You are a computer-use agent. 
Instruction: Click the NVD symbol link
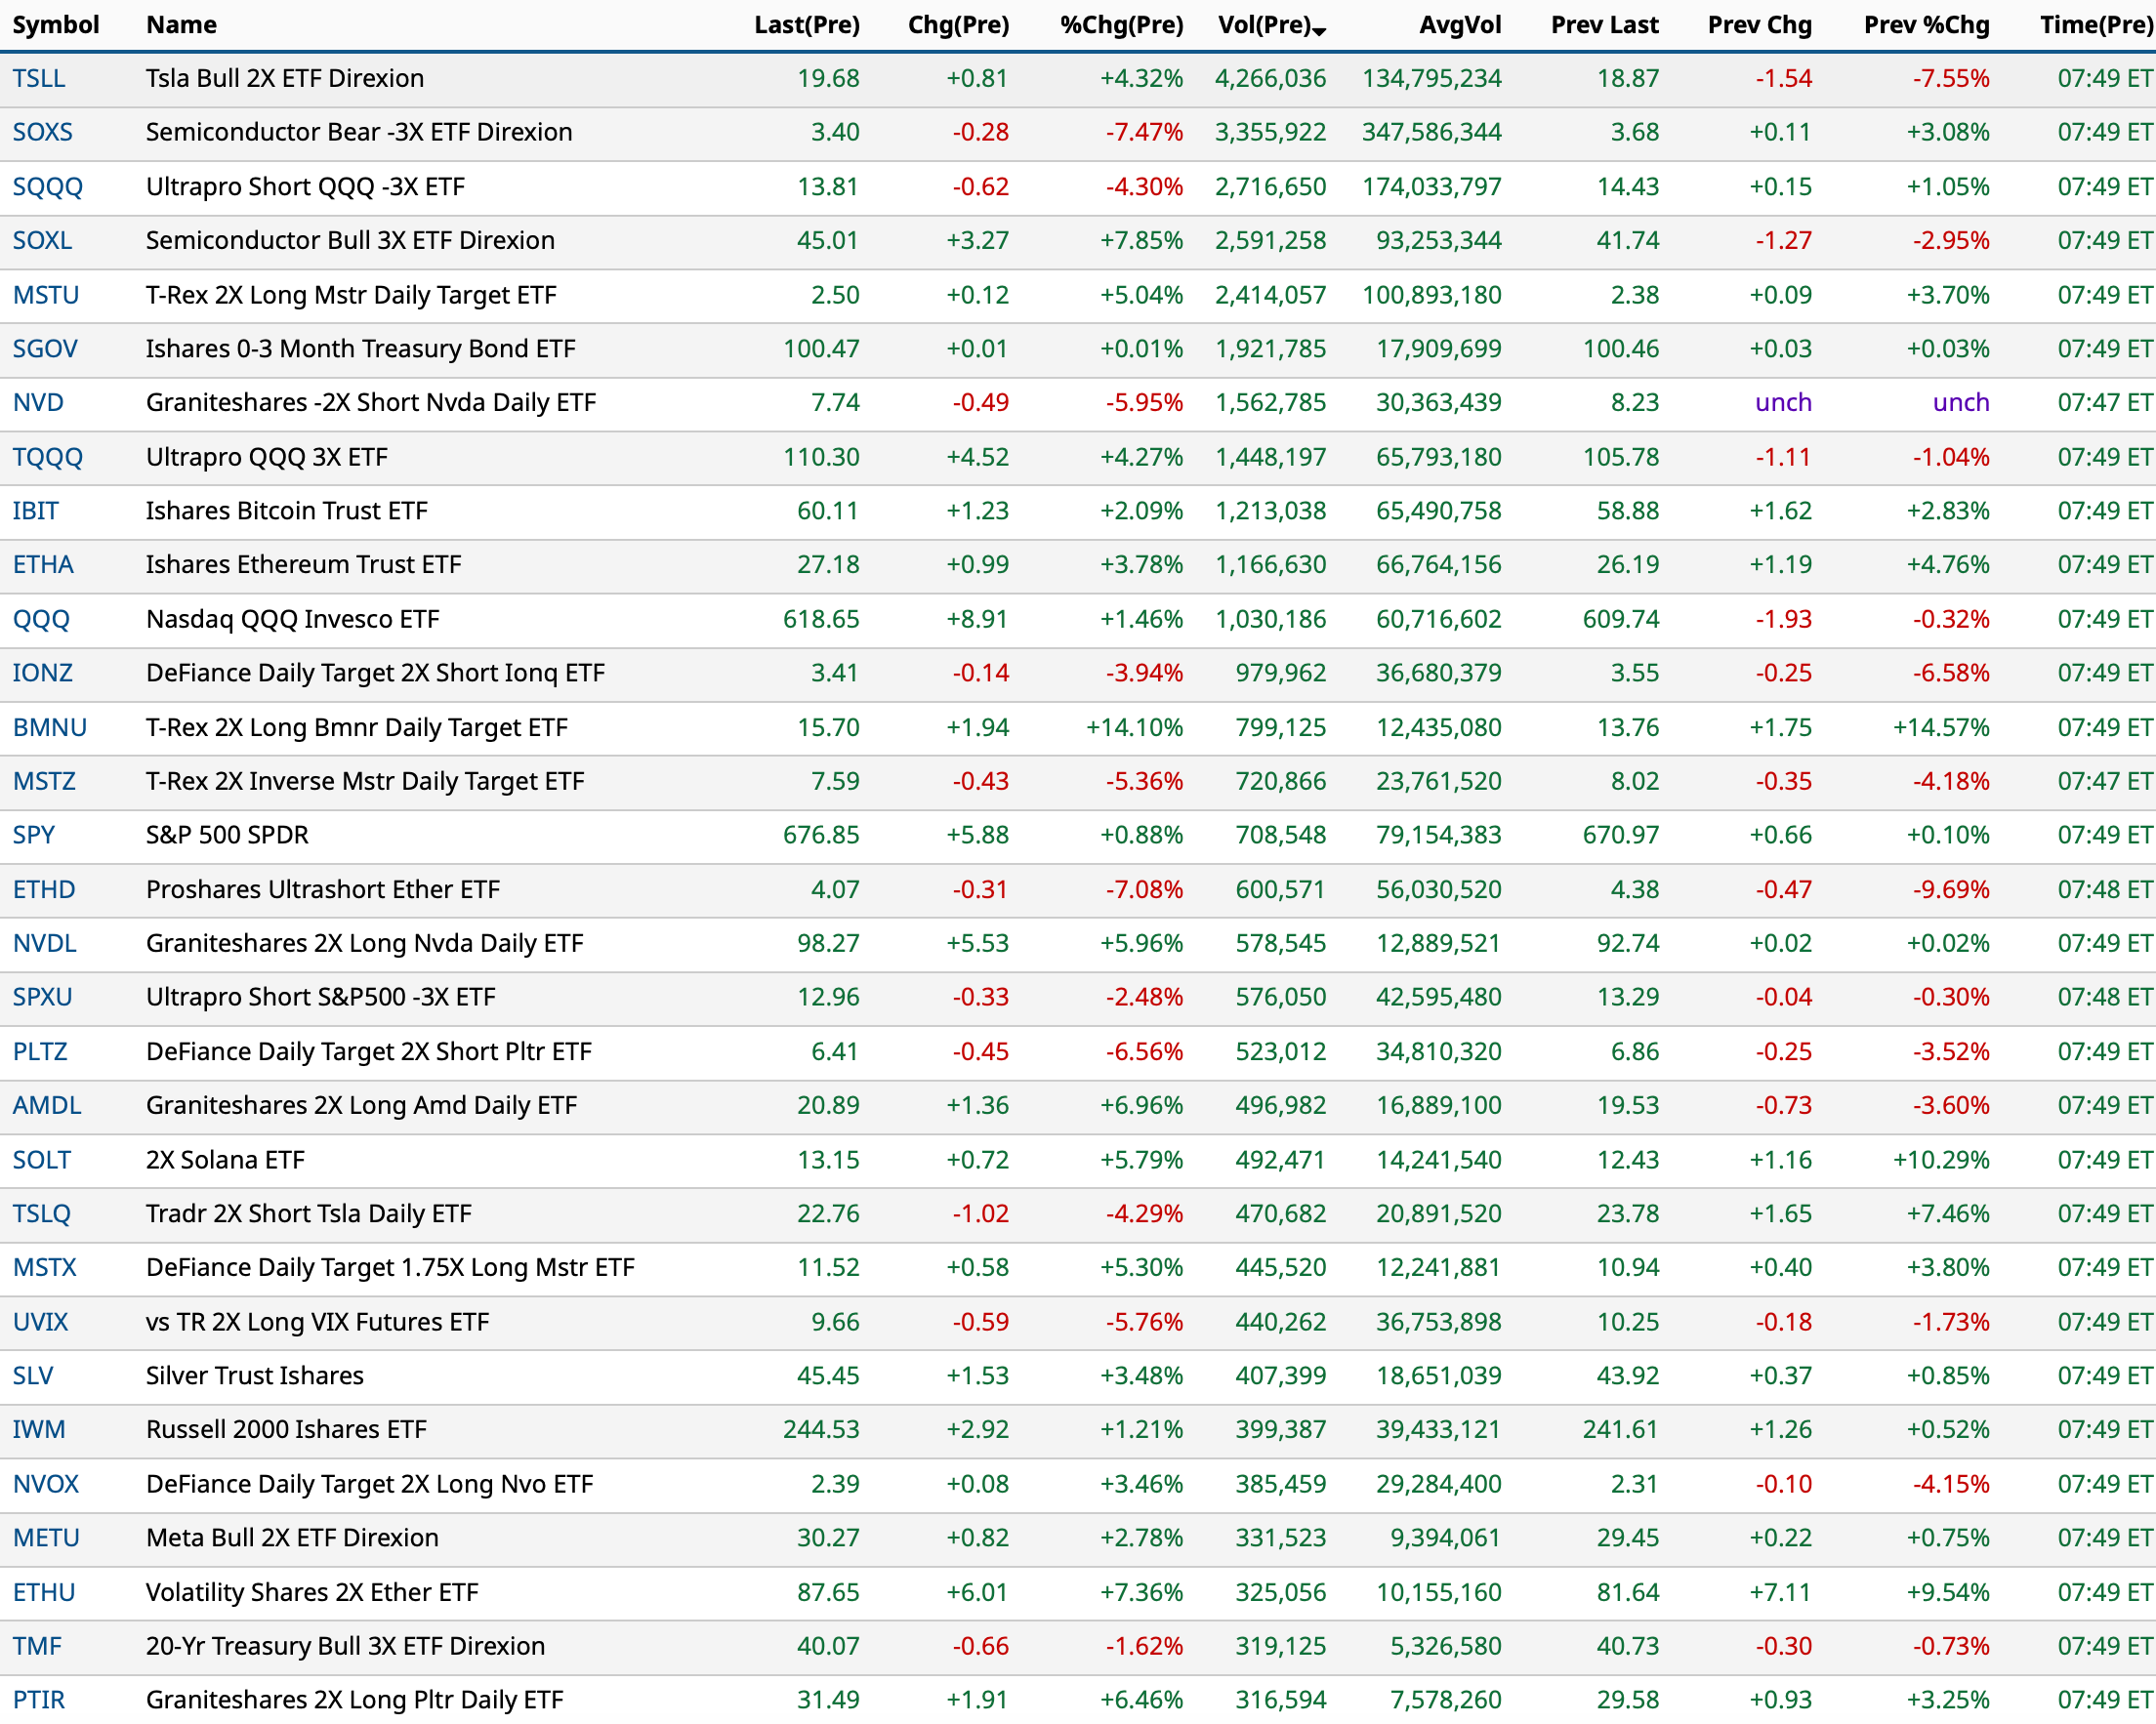(x=38, y=403)
